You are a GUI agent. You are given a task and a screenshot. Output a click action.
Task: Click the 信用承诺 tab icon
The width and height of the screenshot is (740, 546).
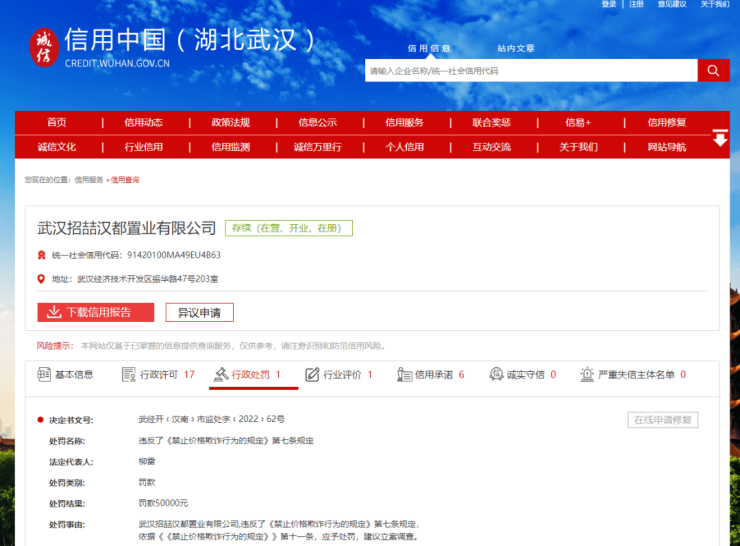click(404, 375)
